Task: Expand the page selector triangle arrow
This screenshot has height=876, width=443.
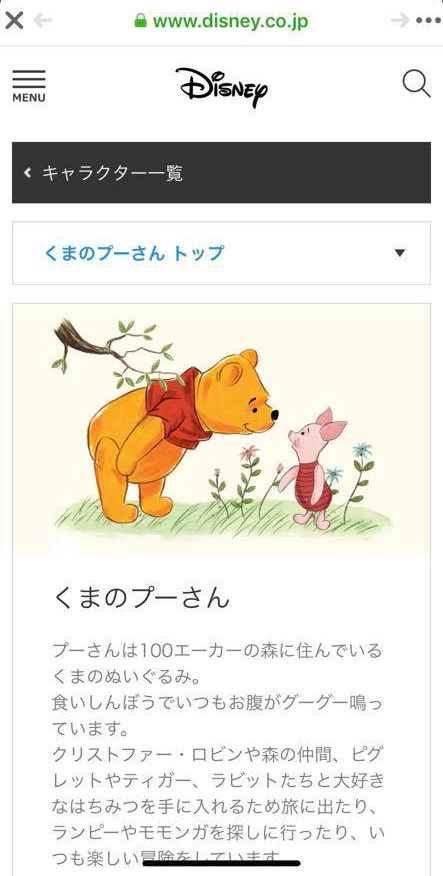Action: pyautogui.click(x=399, y=253)
